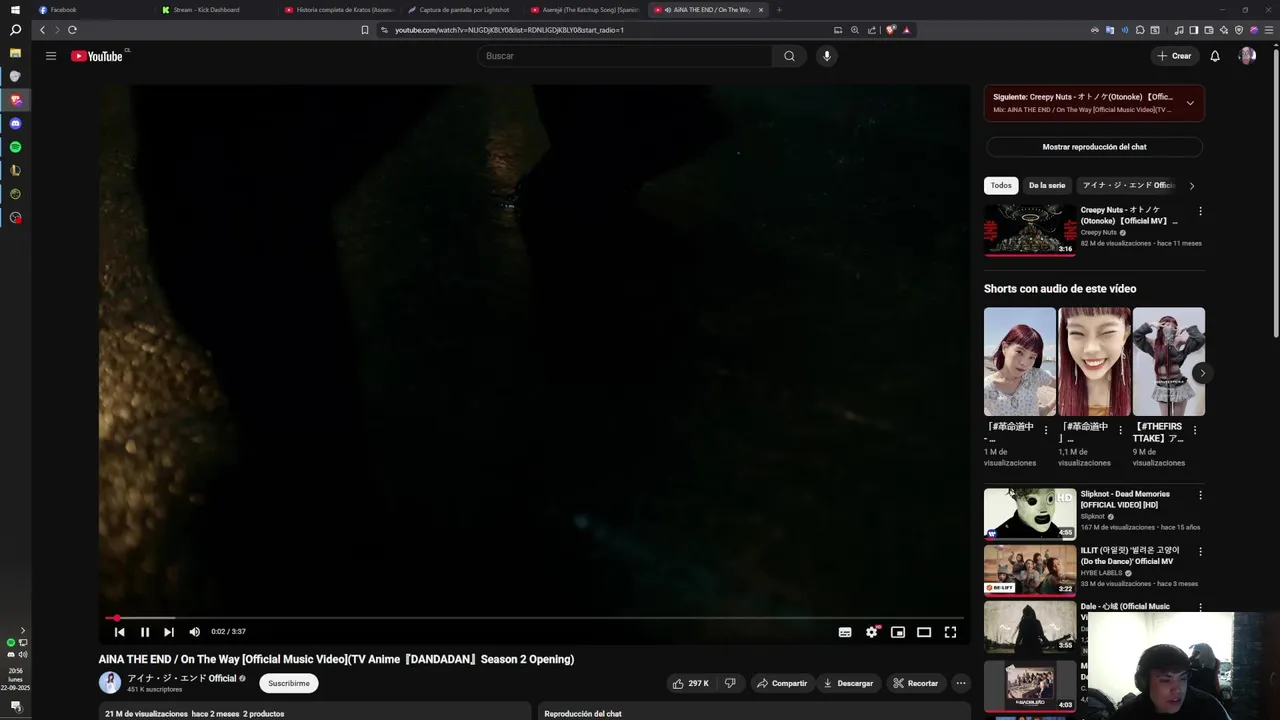Viewport: 1280px width, 720px height.
Task: Seek on the red video progress bar
Action: pyautogui.click(x=534, y=618)
